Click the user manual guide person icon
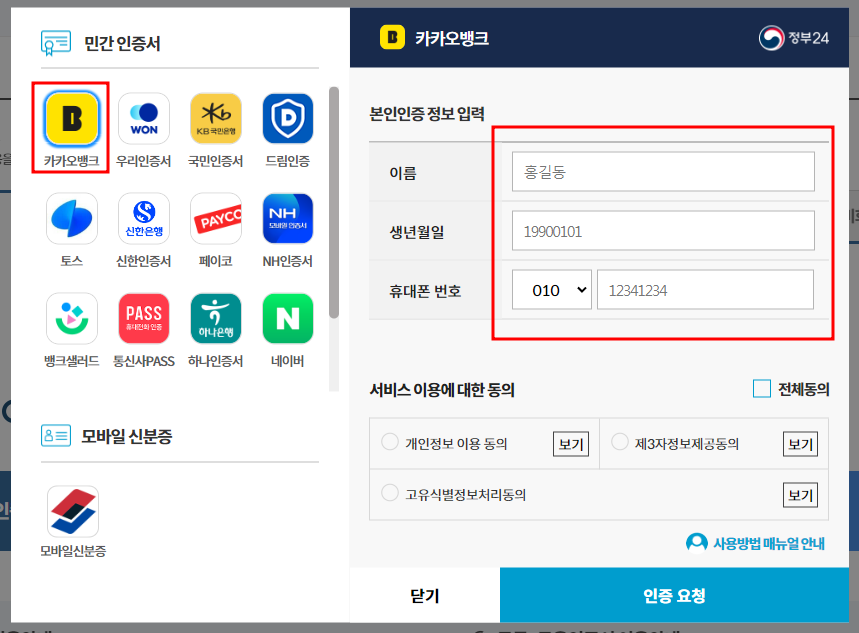Image resolution: width=859 pixels, height=633 pixels. (x=697, y=543)
